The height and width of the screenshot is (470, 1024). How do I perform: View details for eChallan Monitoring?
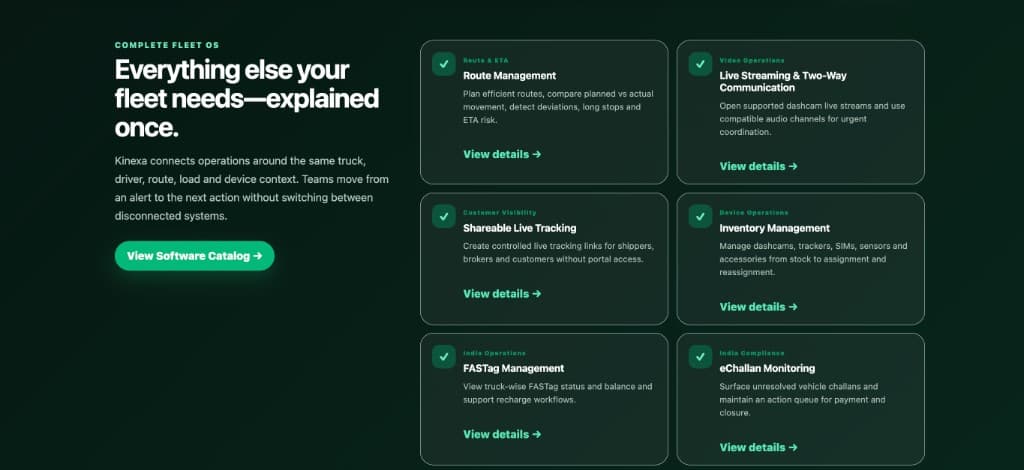click(x=759, y=447)
